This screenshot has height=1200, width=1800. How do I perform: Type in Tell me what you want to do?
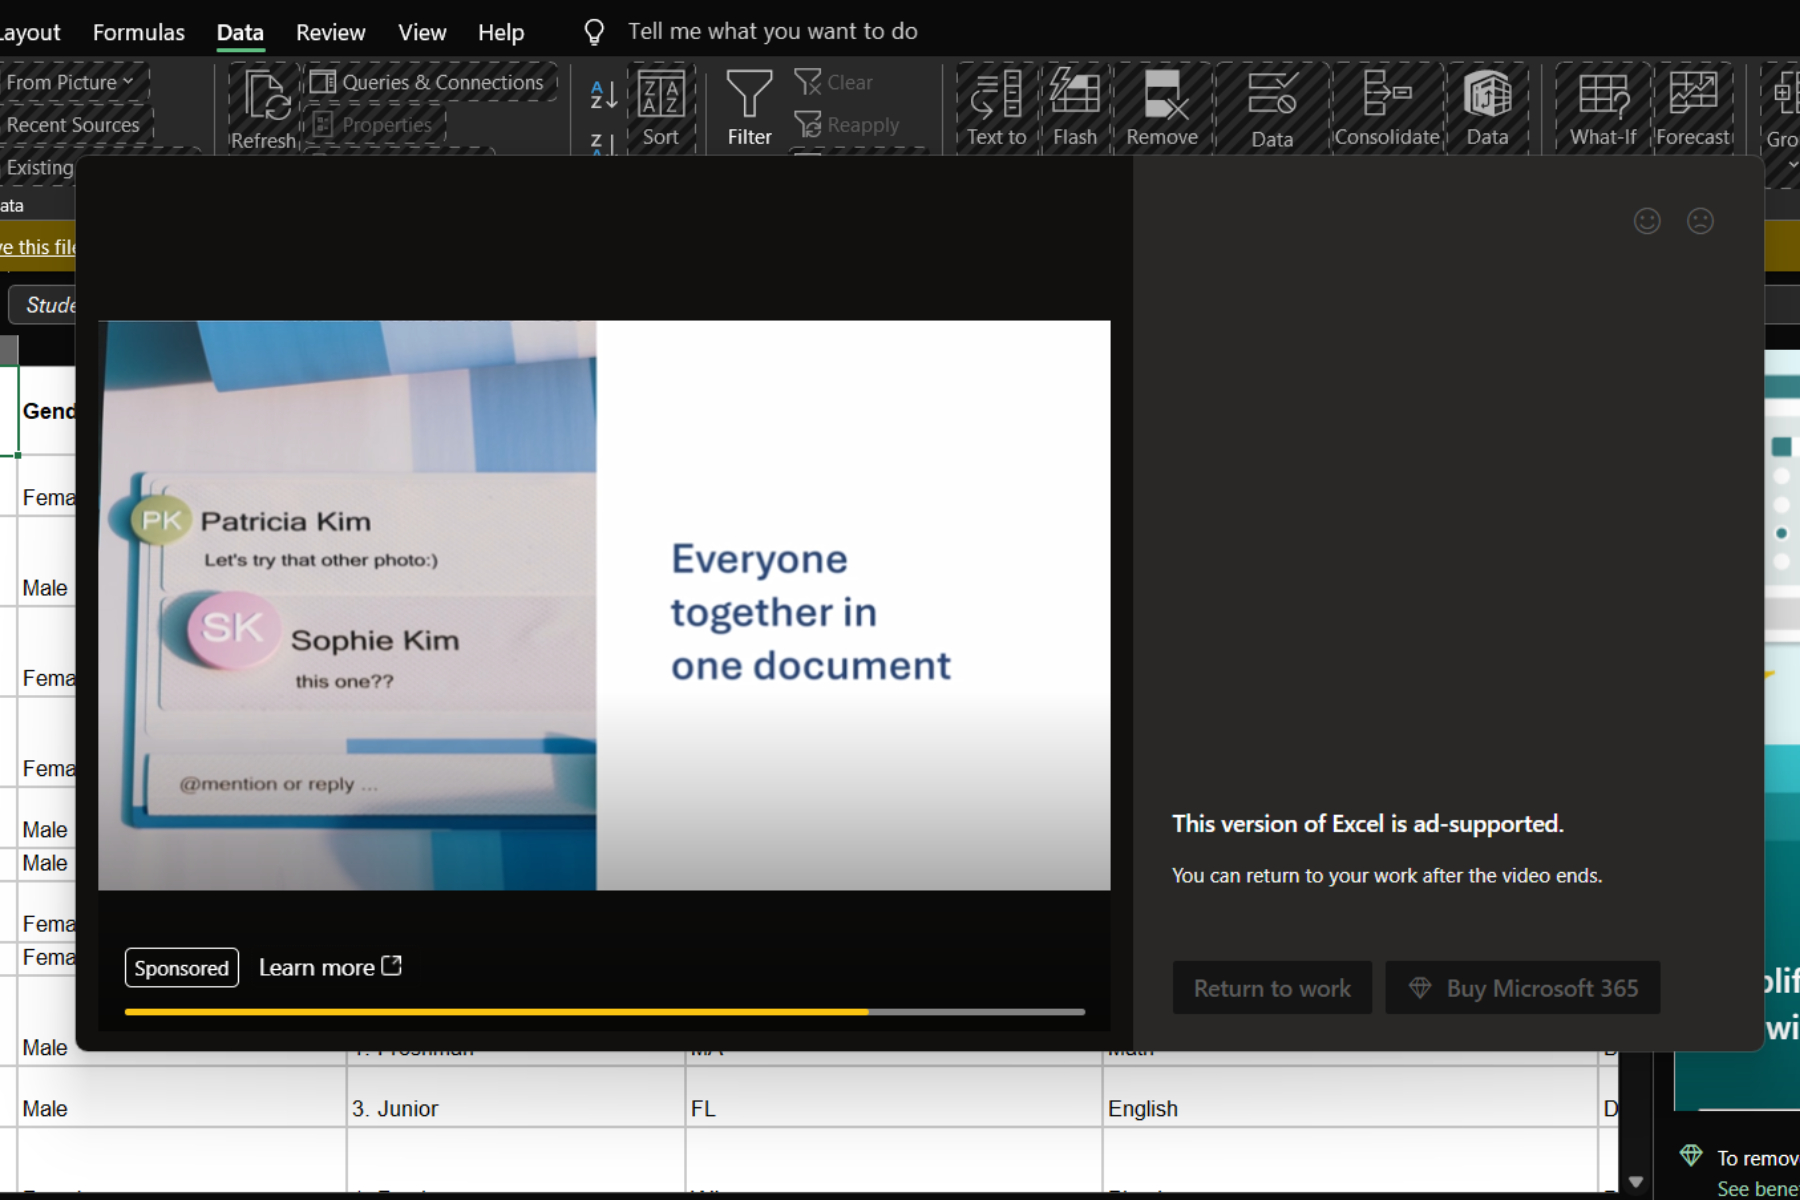click(772, 32)
